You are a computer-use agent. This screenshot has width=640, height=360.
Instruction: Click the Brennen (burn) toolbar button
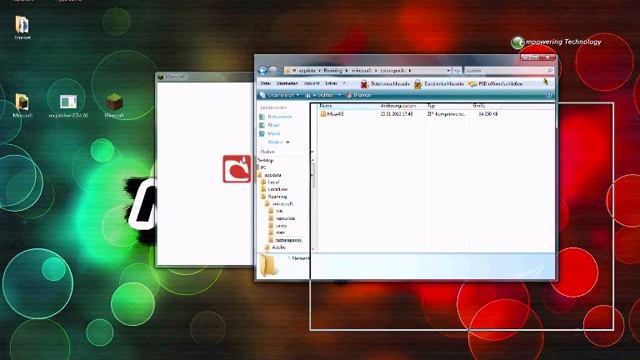[x=359, y=95]
